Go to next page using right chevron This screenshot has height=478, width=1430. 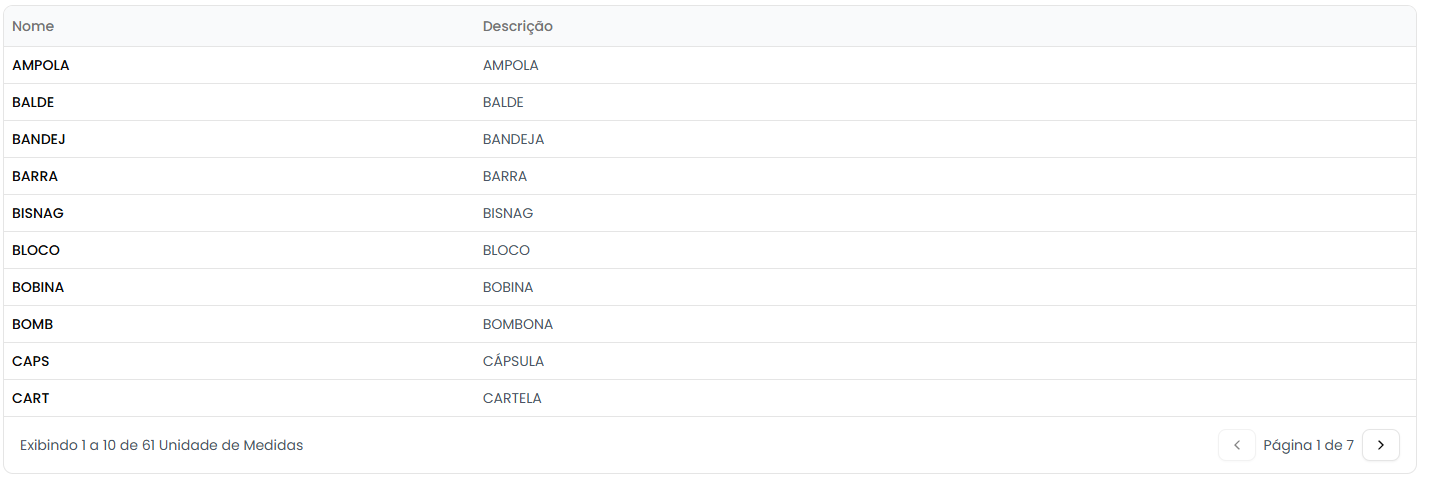tap(1380, 445)
